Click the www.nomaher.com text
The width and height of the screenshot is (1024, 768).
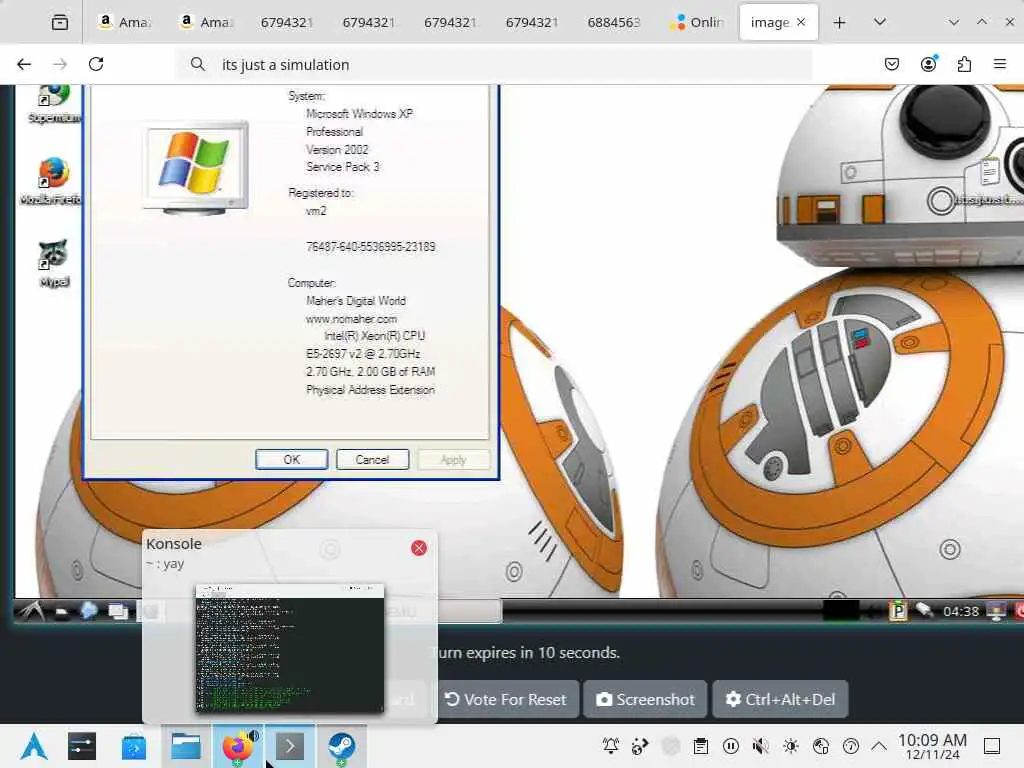351,319
